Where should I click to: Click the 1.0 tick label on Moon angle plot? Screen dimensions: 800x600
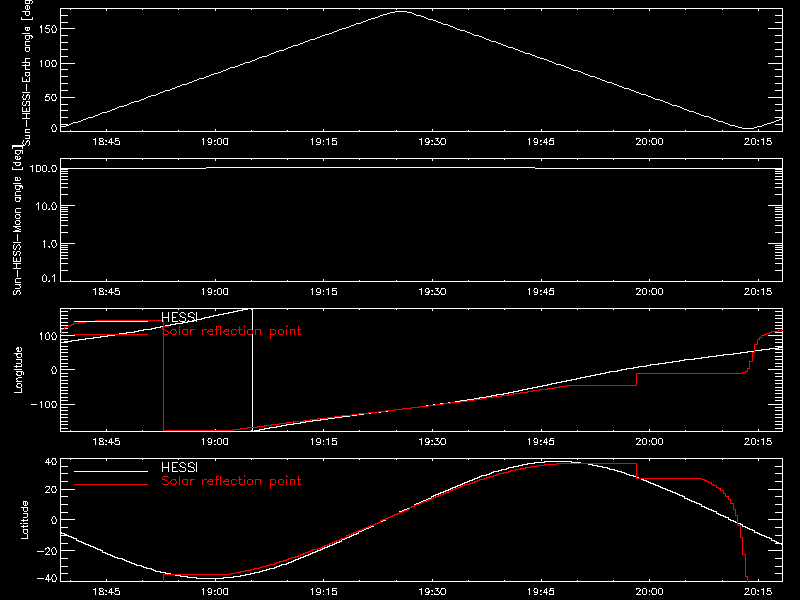pos(49,244)
